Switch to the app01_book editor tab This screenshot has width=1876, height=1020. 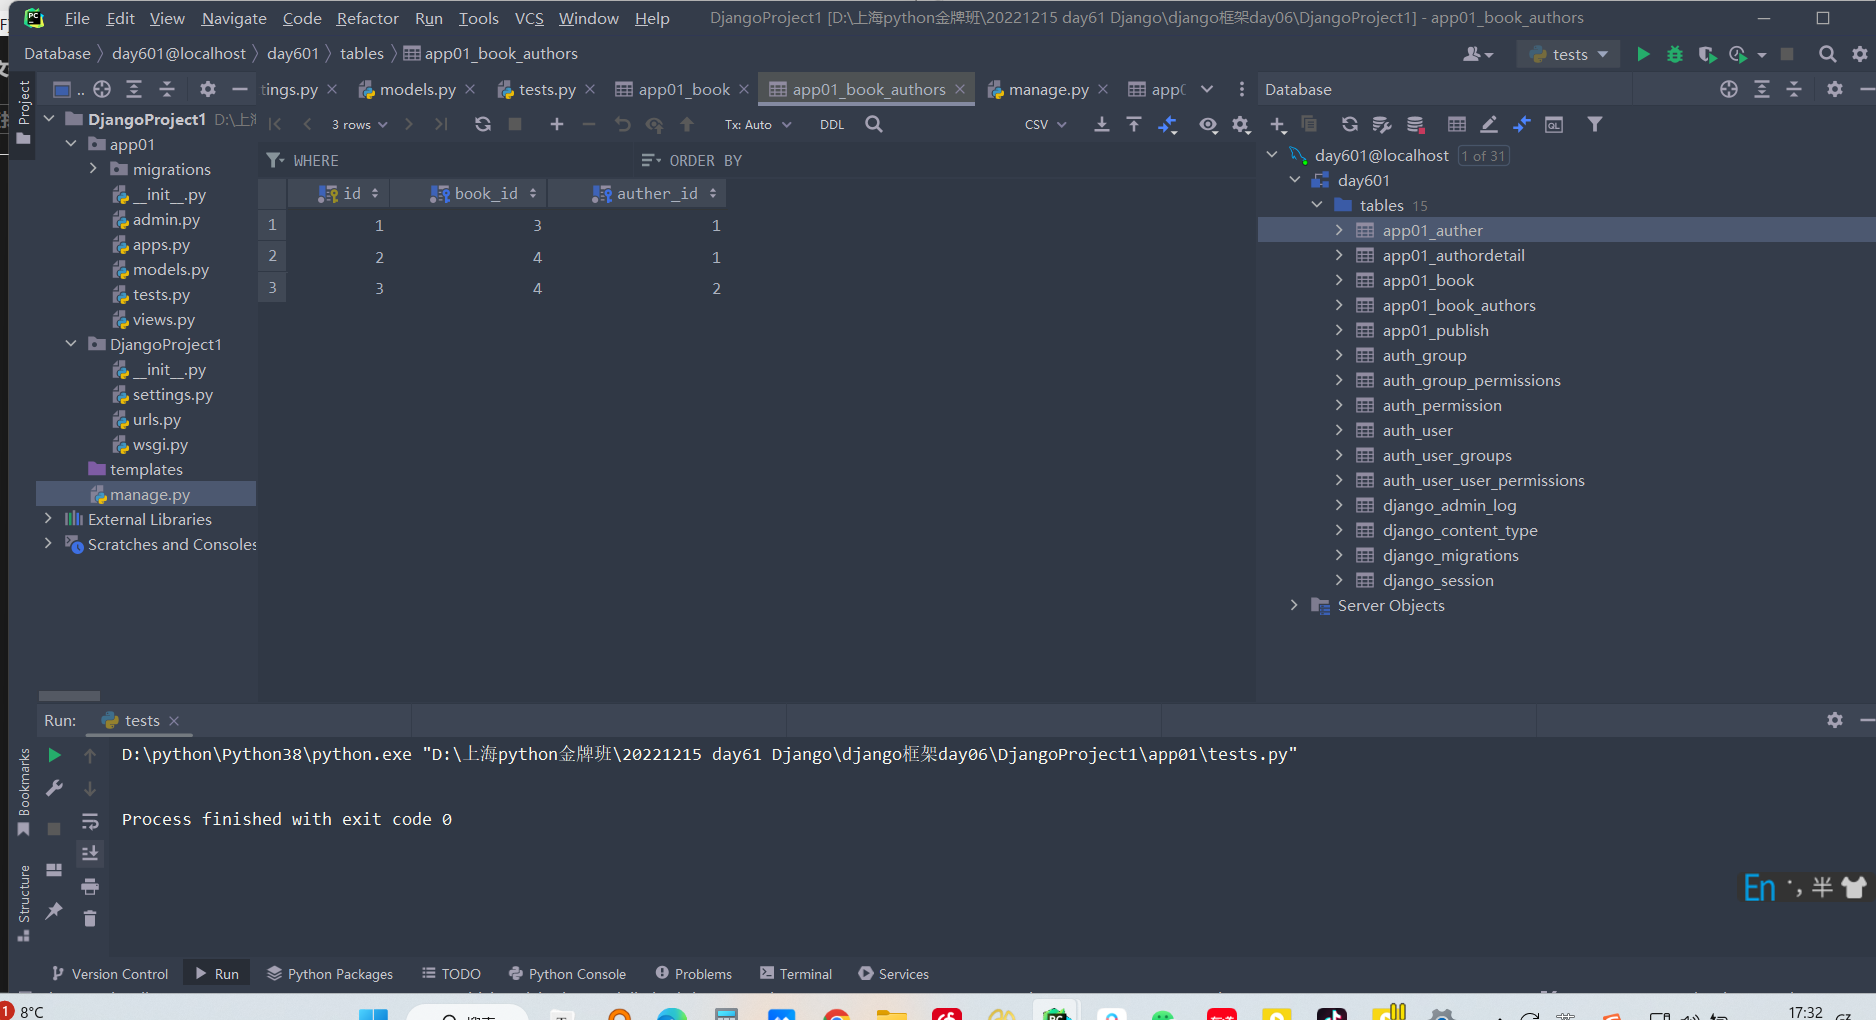tap(683, 89)
